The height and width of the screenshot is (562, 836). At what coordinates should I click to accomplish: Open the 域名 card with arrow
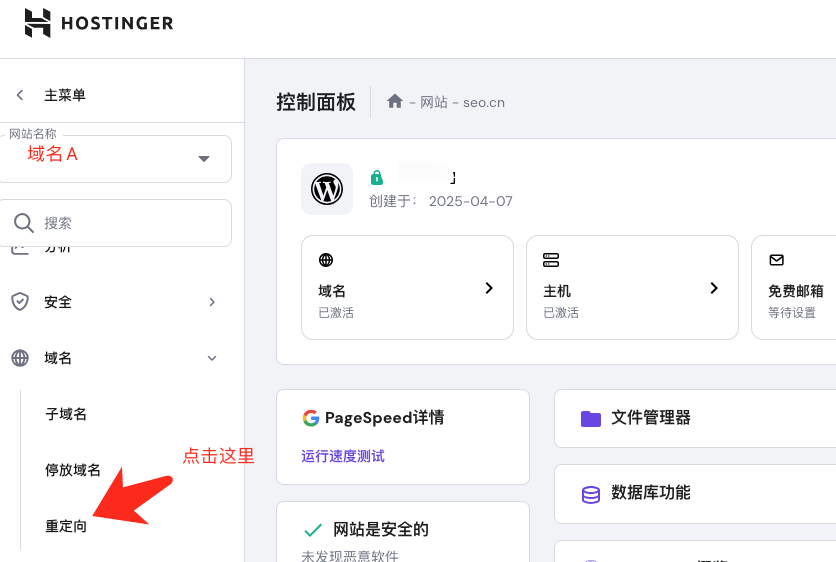[489, 288]
